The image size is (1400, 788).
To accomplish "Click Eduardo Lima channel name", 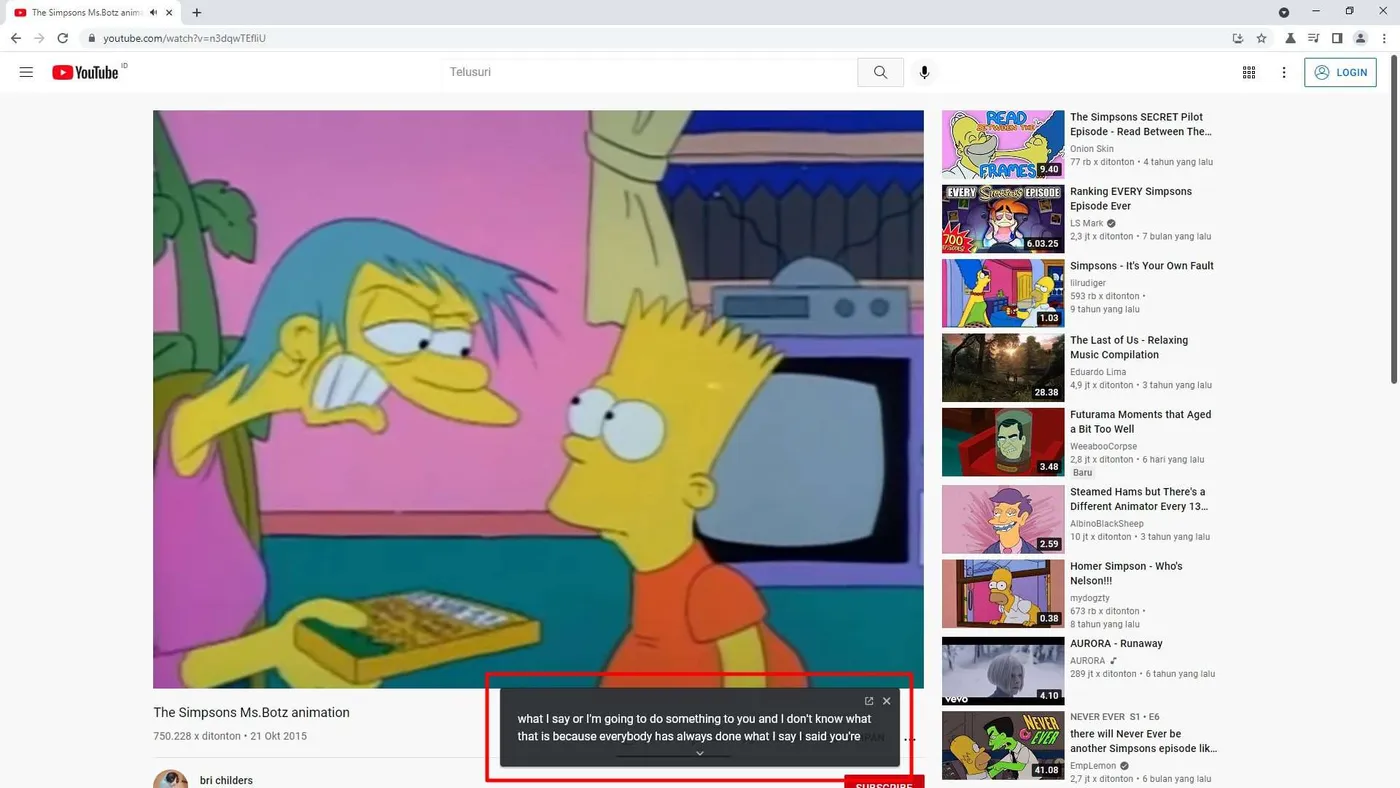I will click(1098, 372).
